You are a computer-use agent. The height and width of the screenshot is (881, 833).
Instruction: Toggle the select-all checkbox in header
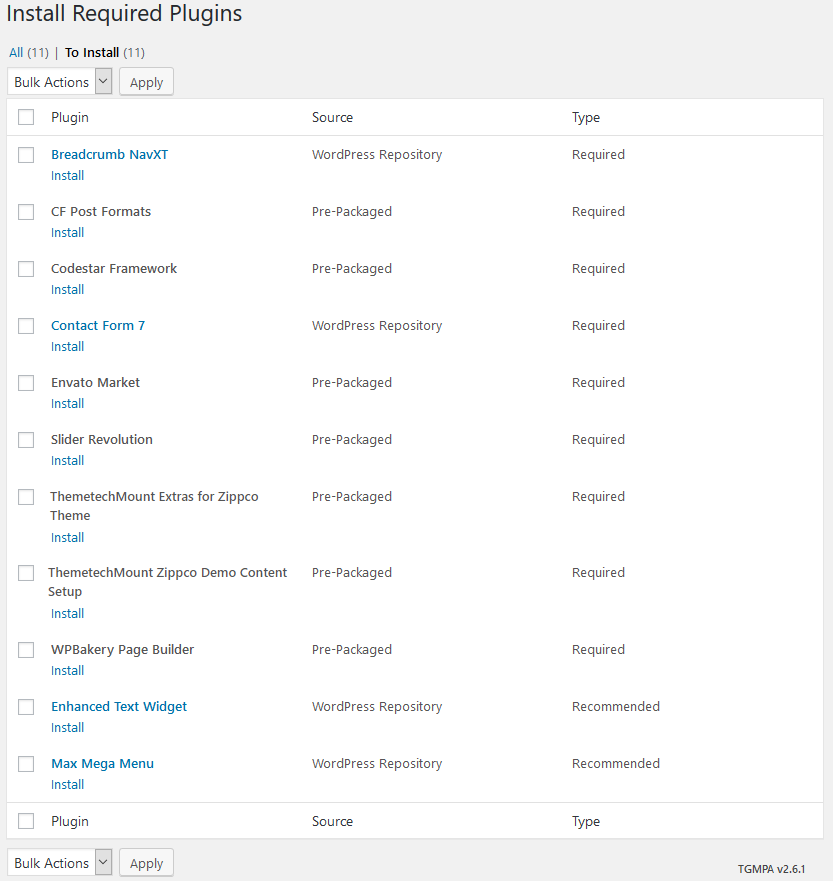[x=26, y=117]
